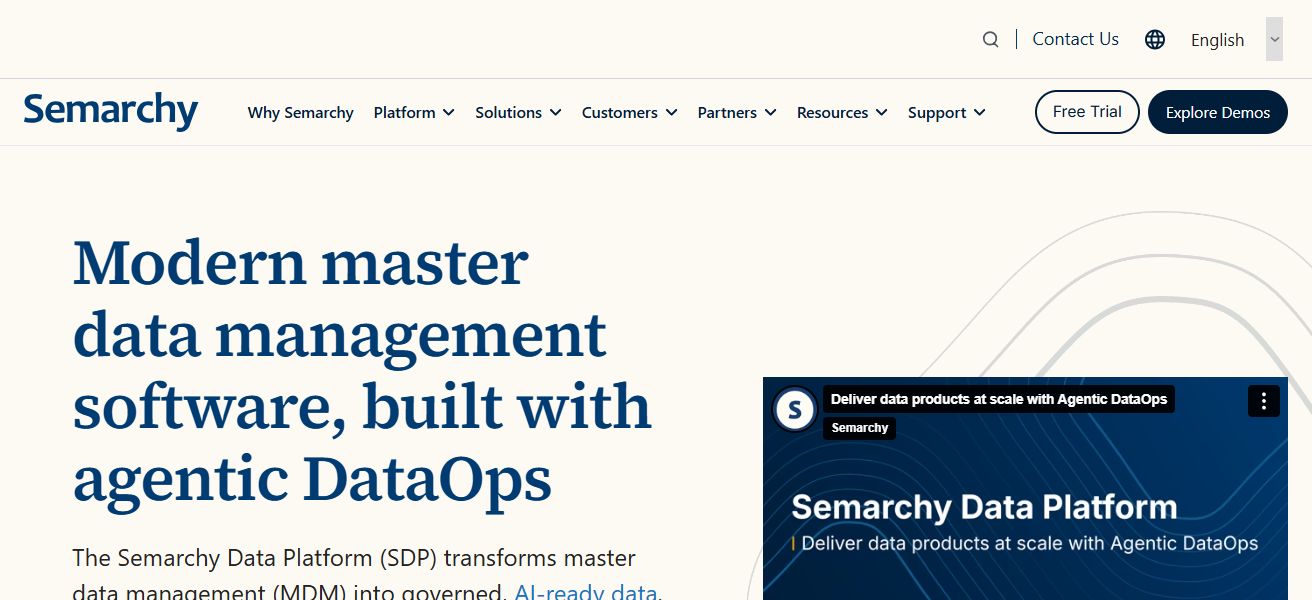Viewport: 1312px width, 600px height.
Task: Go to Why Semarchy page
Action: [x=300, y=113]
